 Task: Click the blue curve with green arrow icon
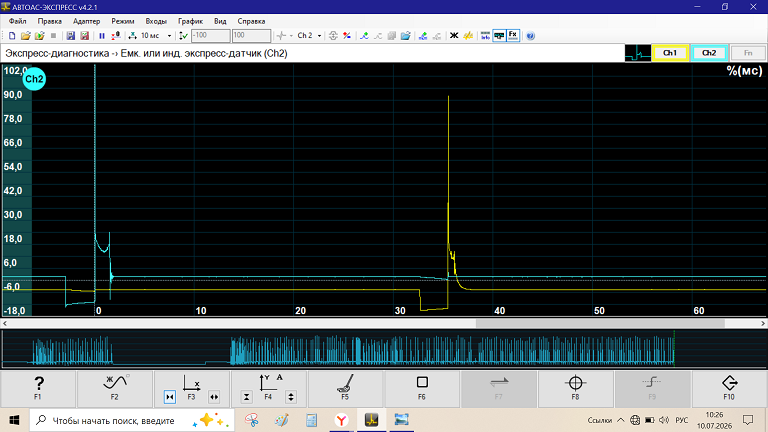coord(364,36)
